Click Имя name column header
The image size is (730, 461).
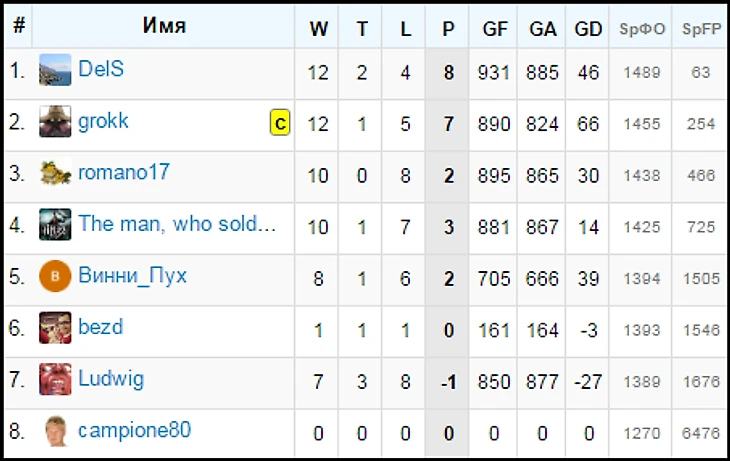click(163, 27)
